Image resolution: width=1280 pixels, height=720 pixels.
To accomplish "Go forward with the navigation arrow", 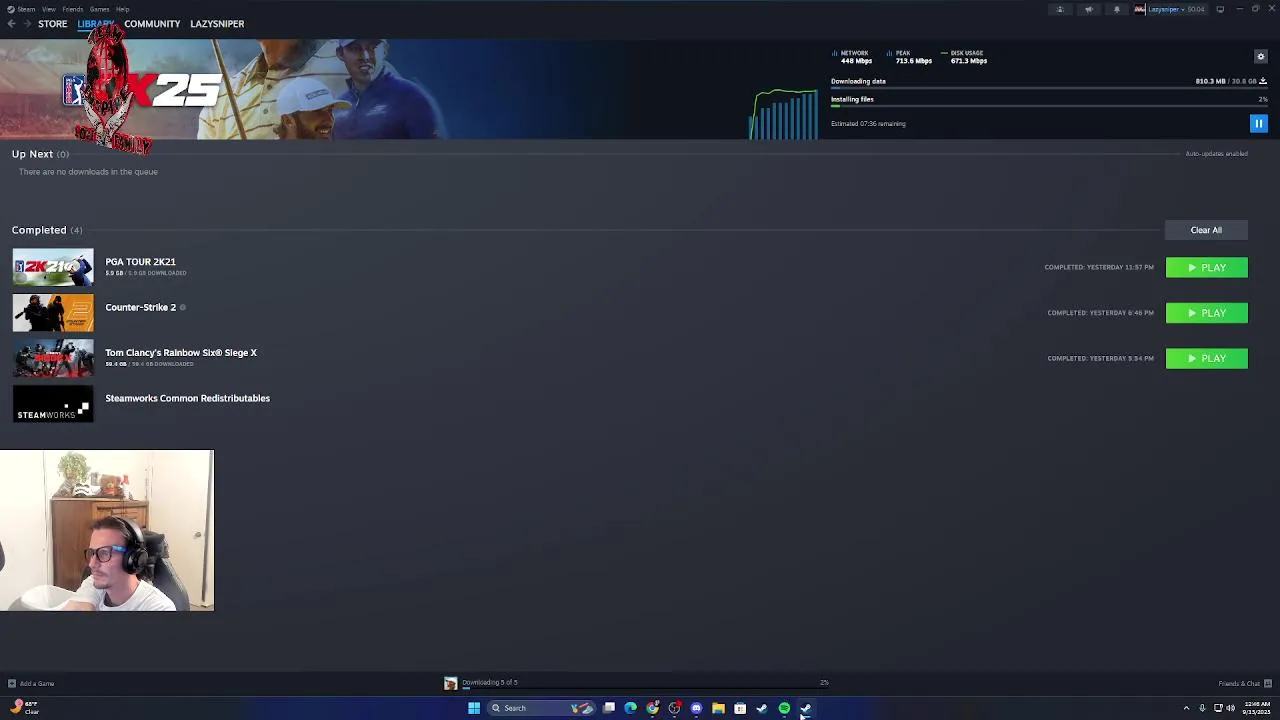I will (26, 24).
